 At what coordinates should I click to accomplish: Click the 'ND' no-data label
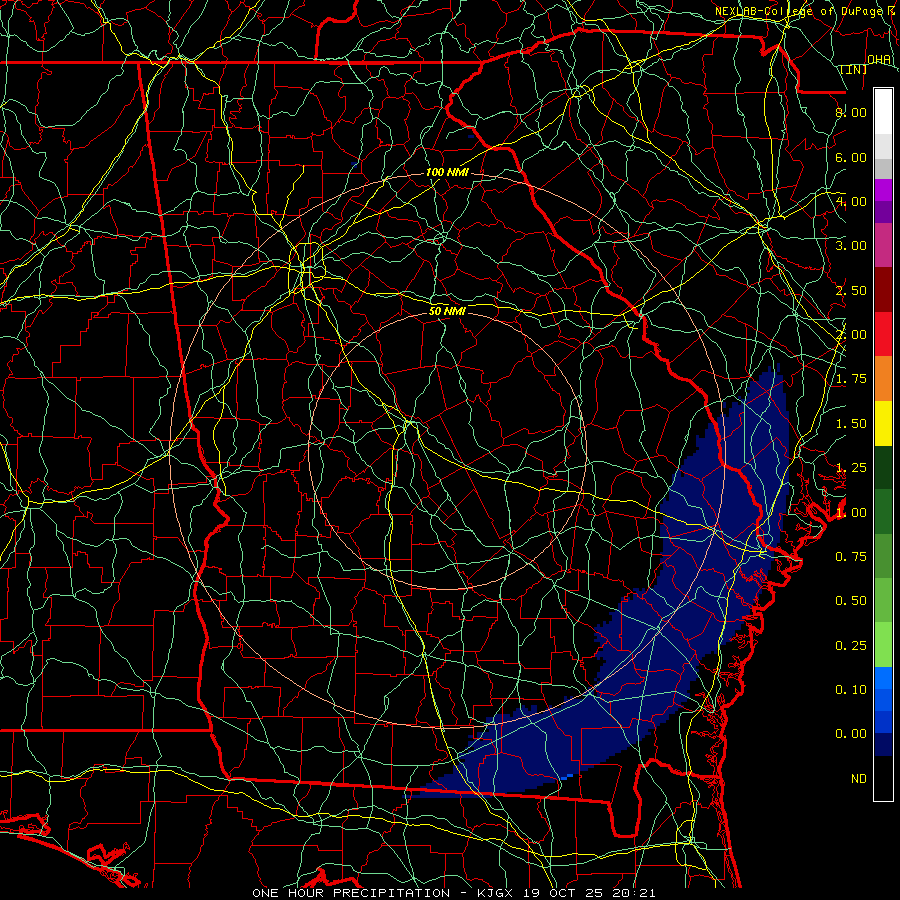[x=859, y=779]
